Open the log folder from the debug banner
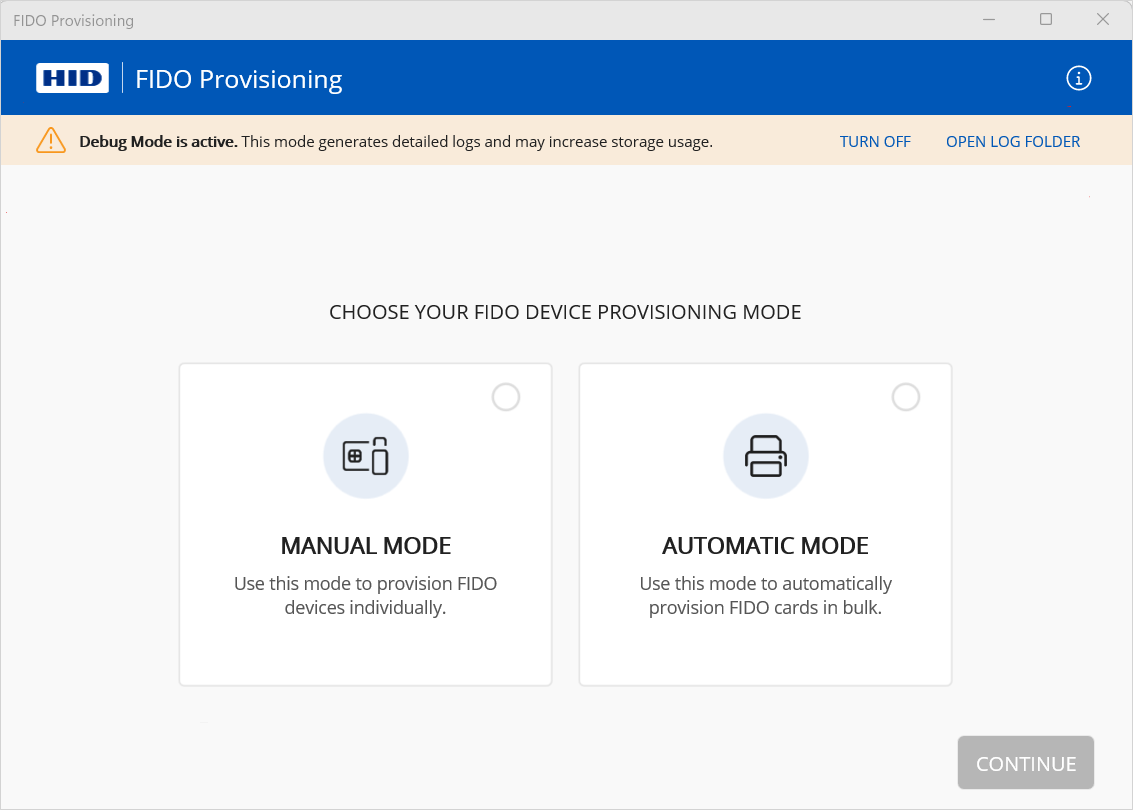This screenshot has height=810, width=1133. [1013, 142]
